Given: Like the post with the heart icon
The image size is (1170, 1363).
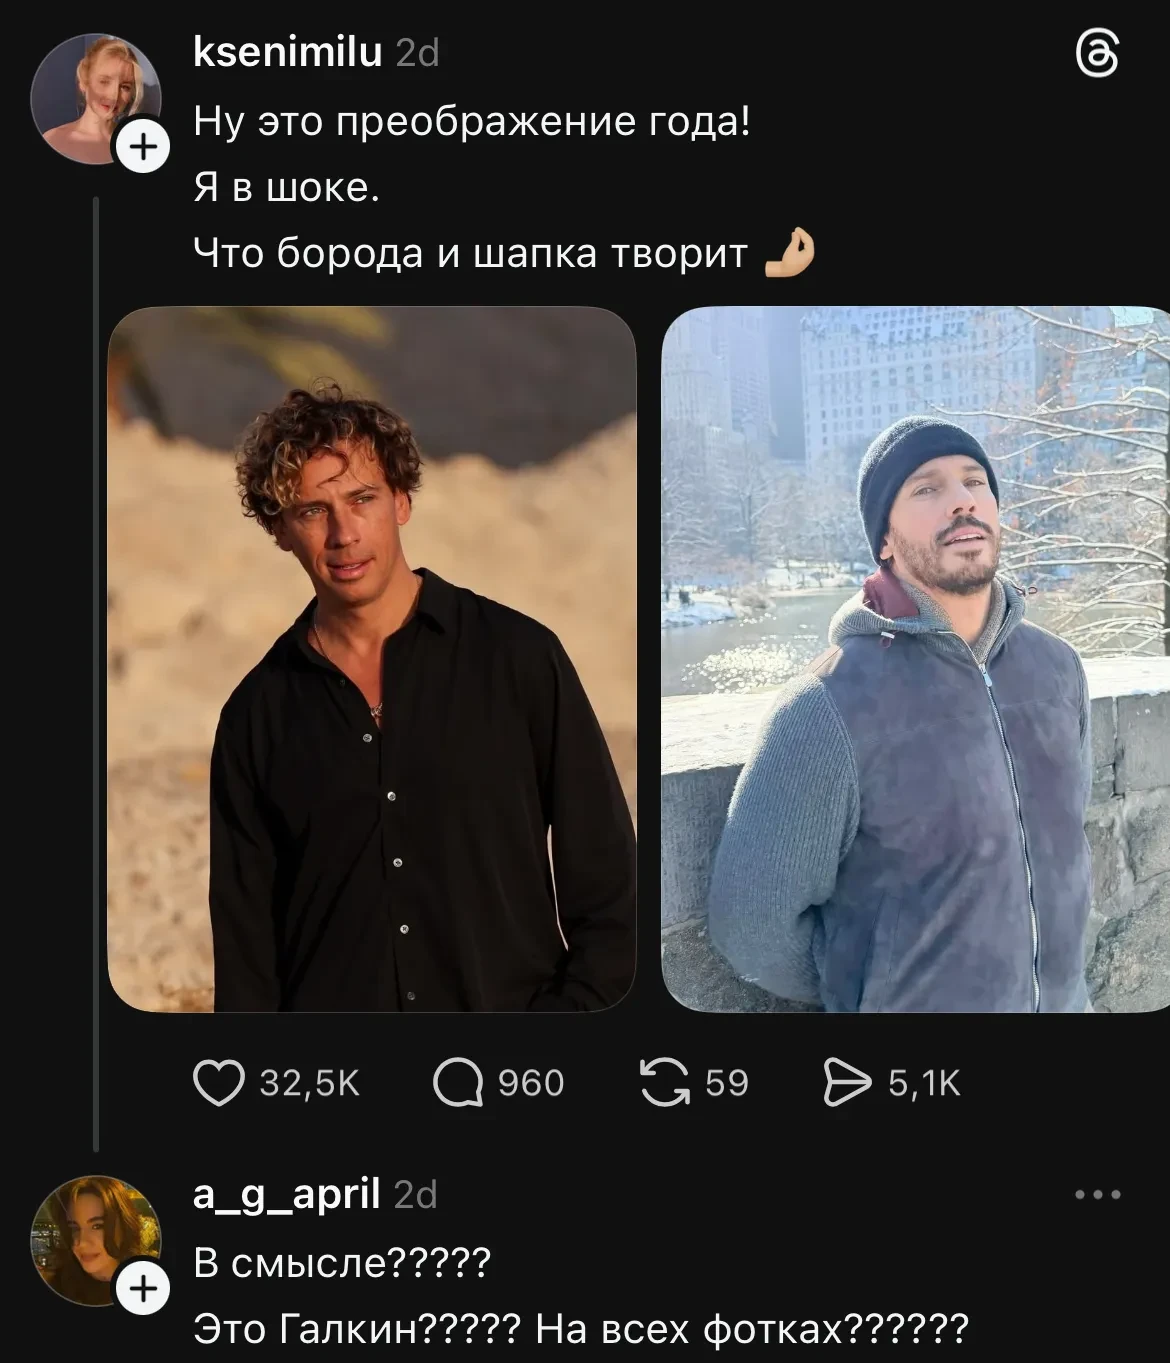Looking at the screenshot, I should (218, 1083).
